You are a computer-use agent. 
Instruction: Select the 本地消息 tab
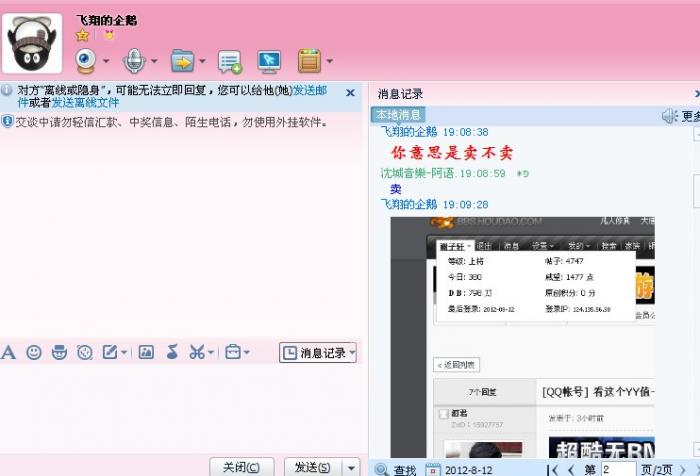[398, 115]
